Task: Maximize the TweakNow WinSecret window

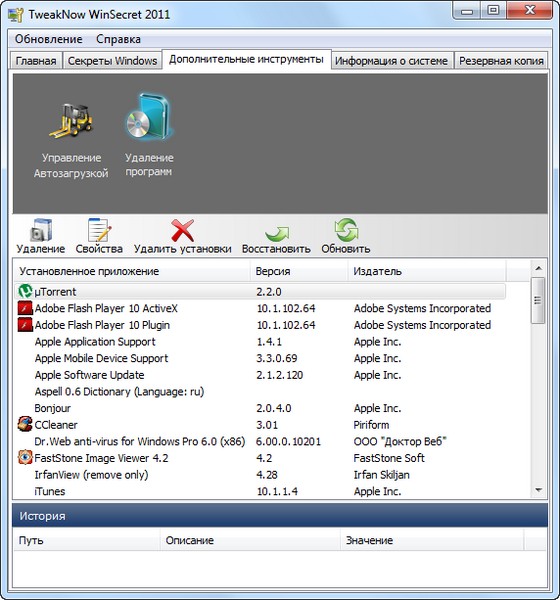Action: tap(493, 11)
